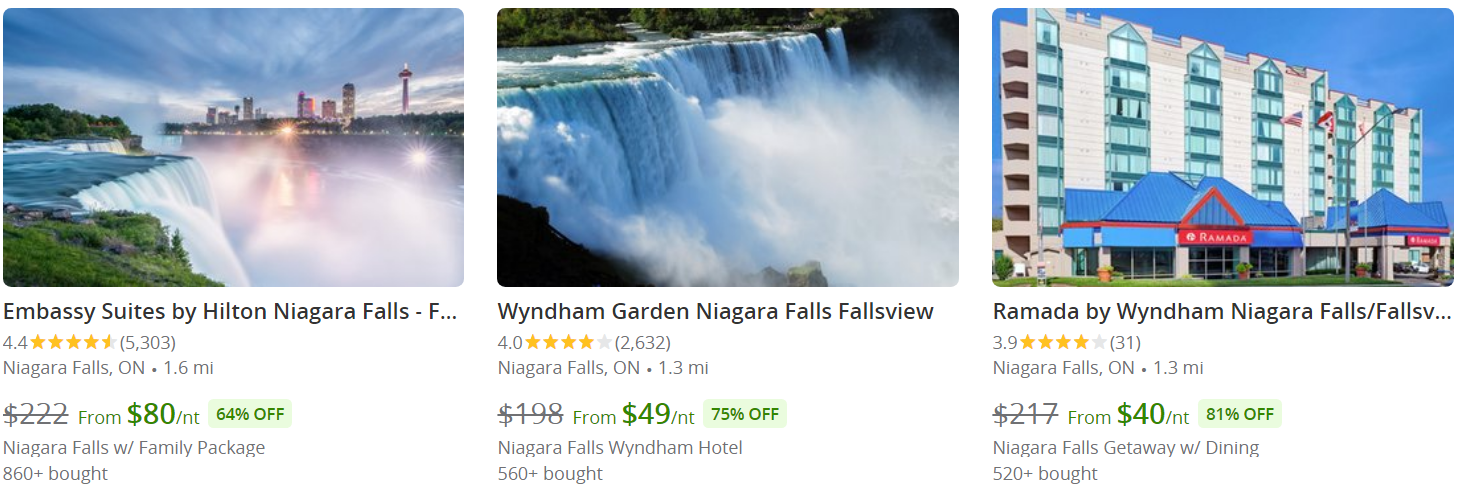1459x497 pixels.
Task: Click Wyndham Garden Niagara Falls Fallsview title
Action: 716,311
